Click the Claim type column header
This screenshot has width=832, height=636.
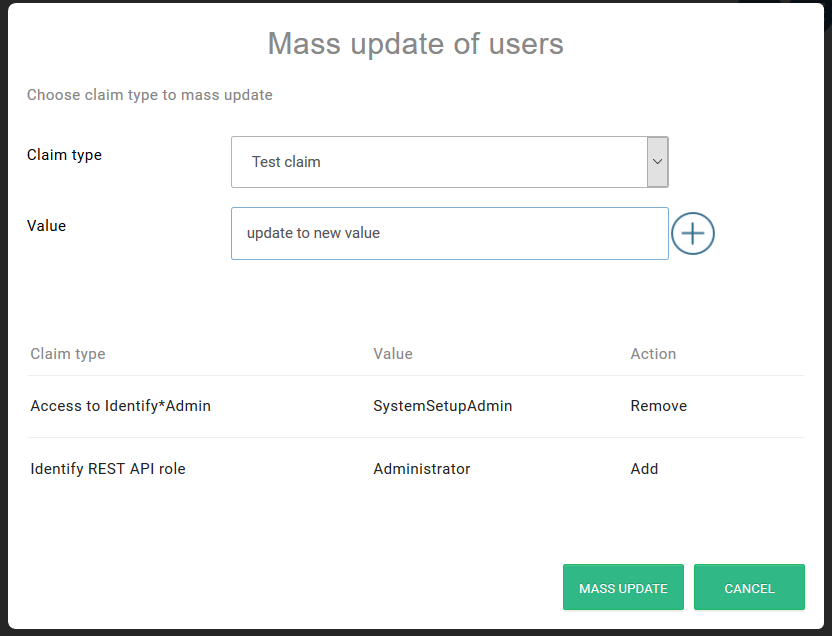pos(68,354)
